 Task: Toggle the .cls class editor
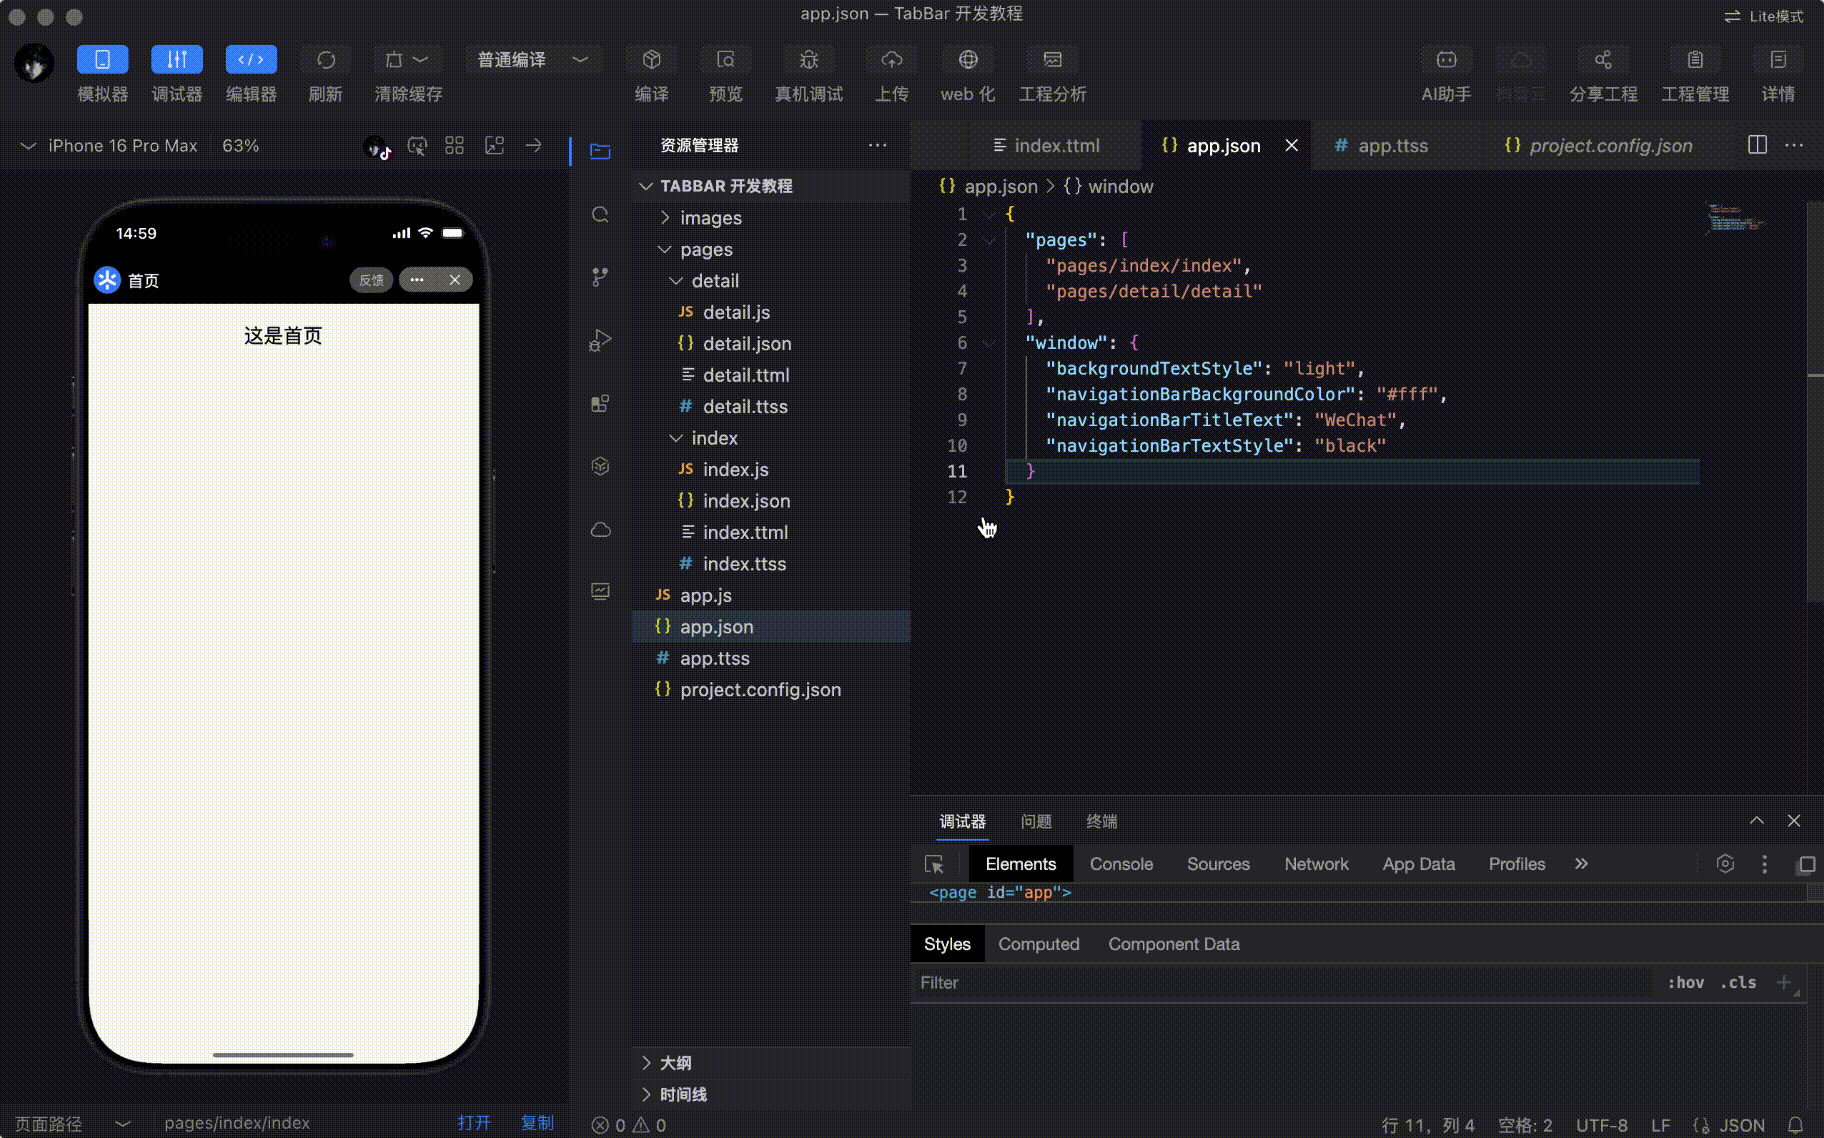[1738, 983]
